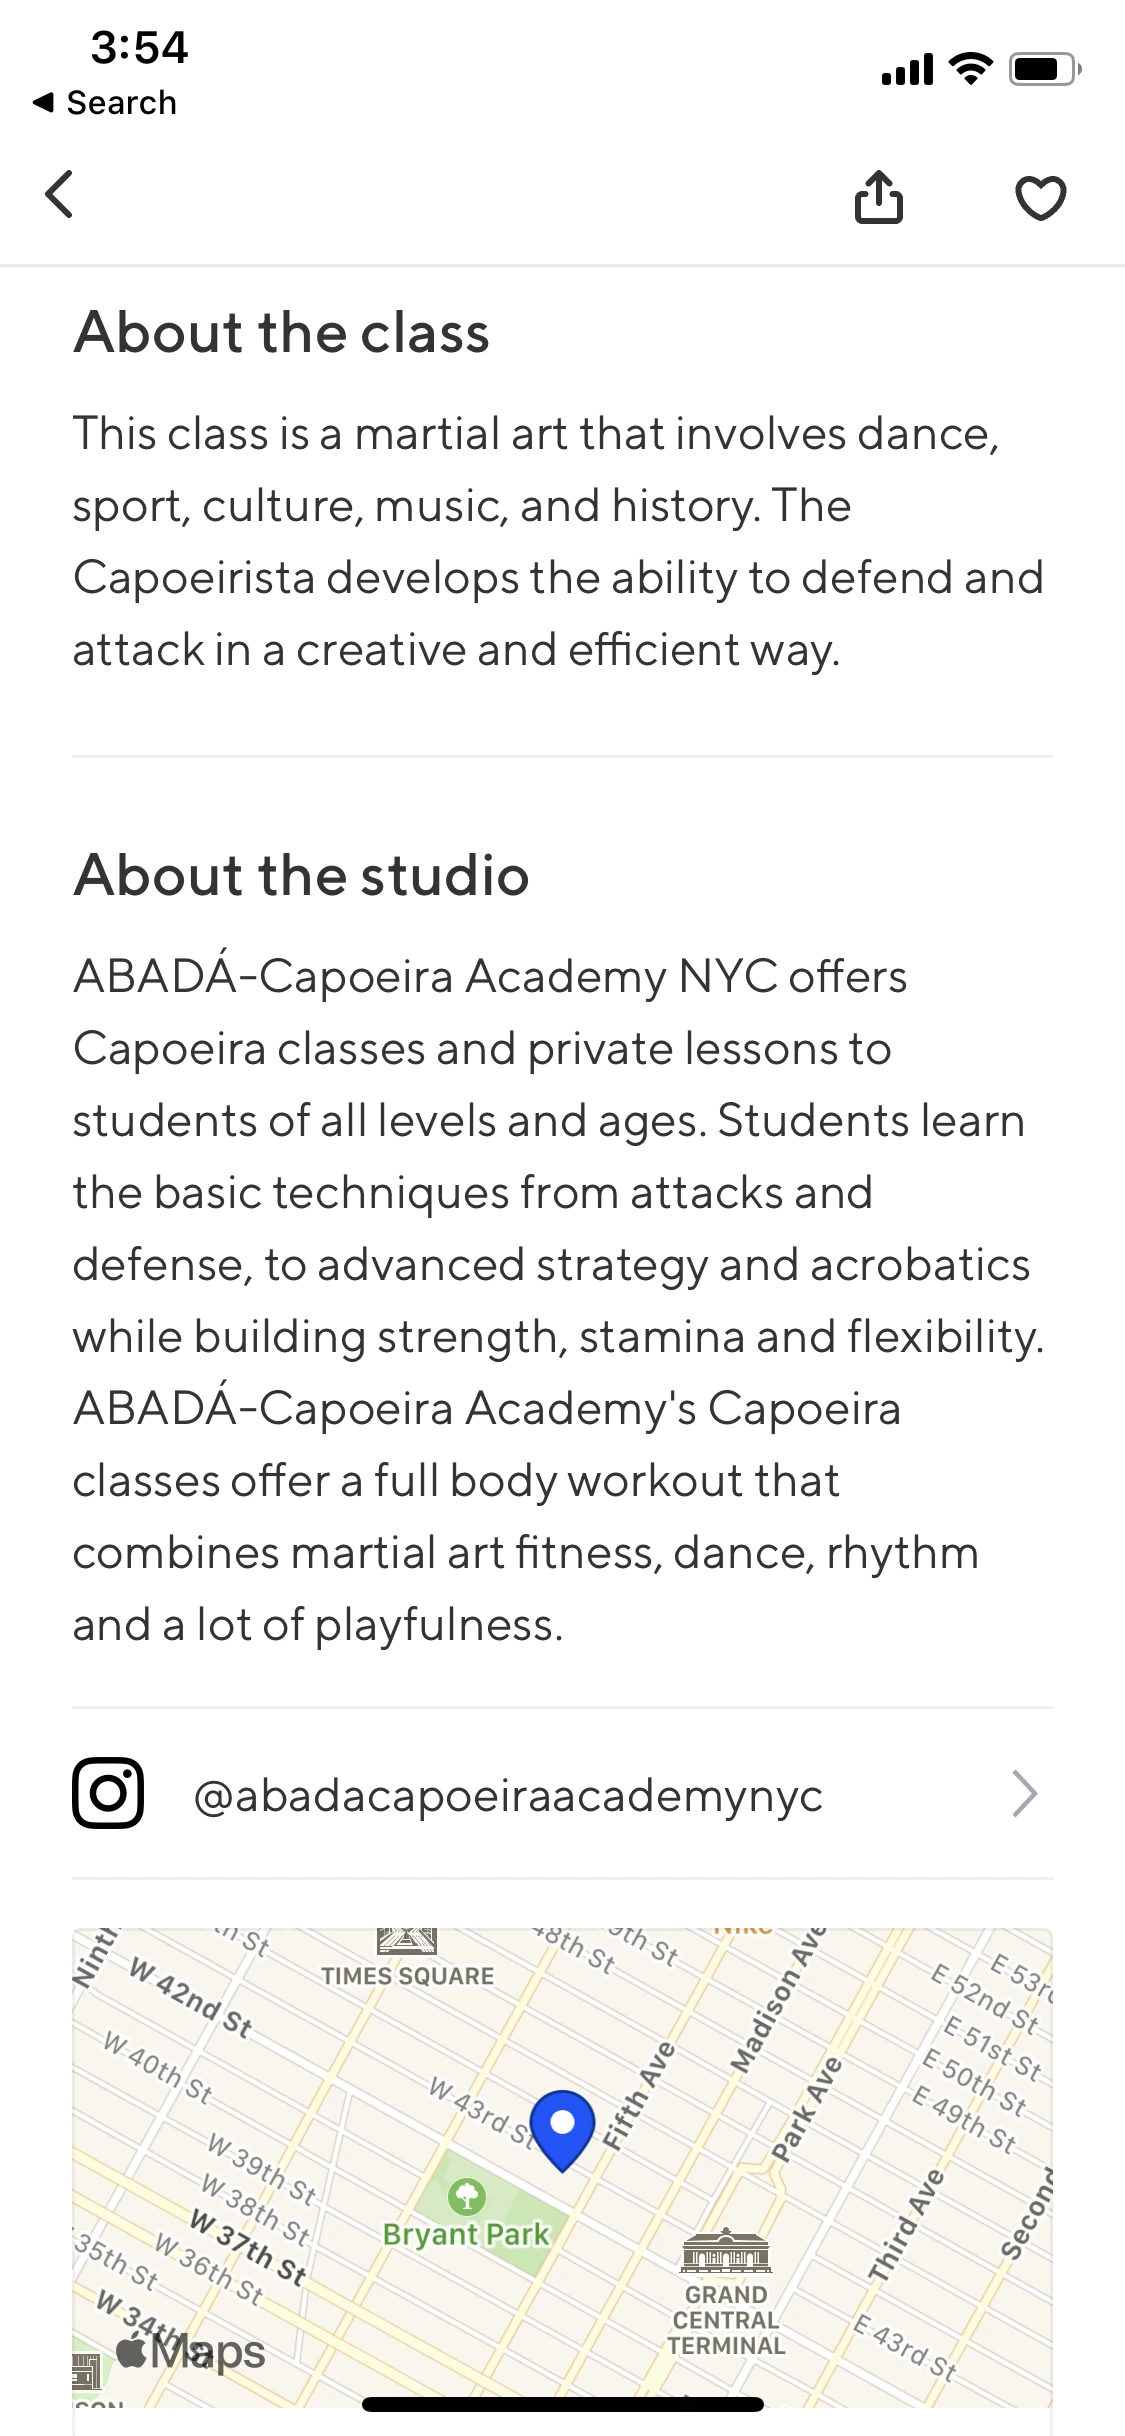The image size is (1125, 2436).
Task: Open @abadacapoeiraacademynyc Instagram handle
Action: tap(508, 1795)
